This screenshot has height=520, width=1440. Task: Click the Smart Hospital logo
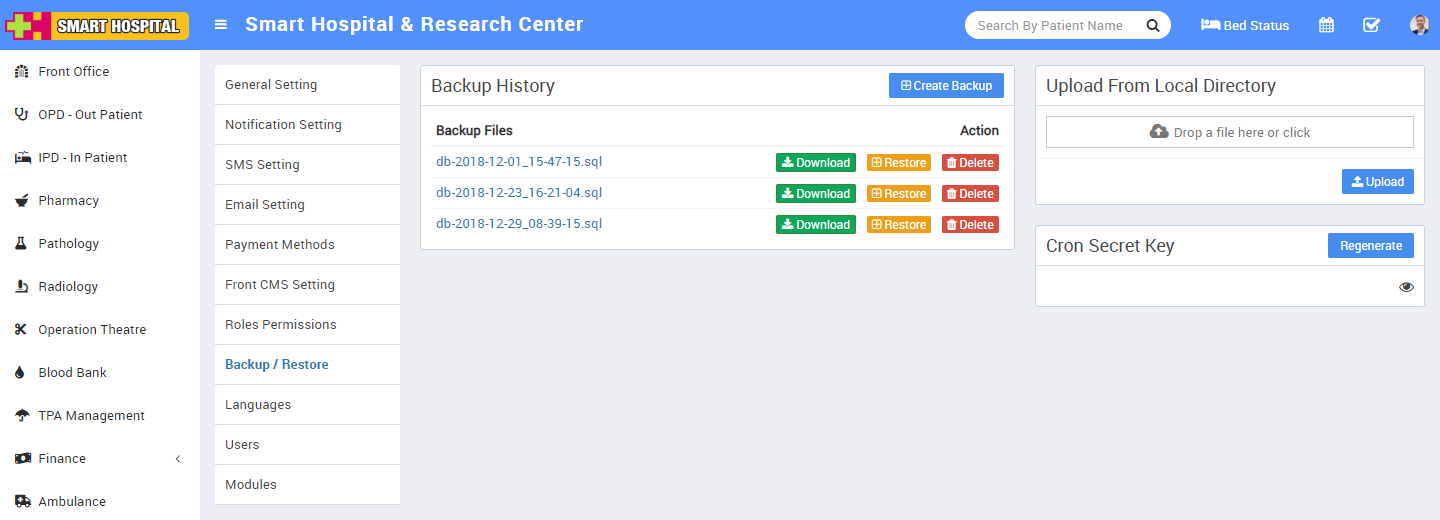point(97,25)
